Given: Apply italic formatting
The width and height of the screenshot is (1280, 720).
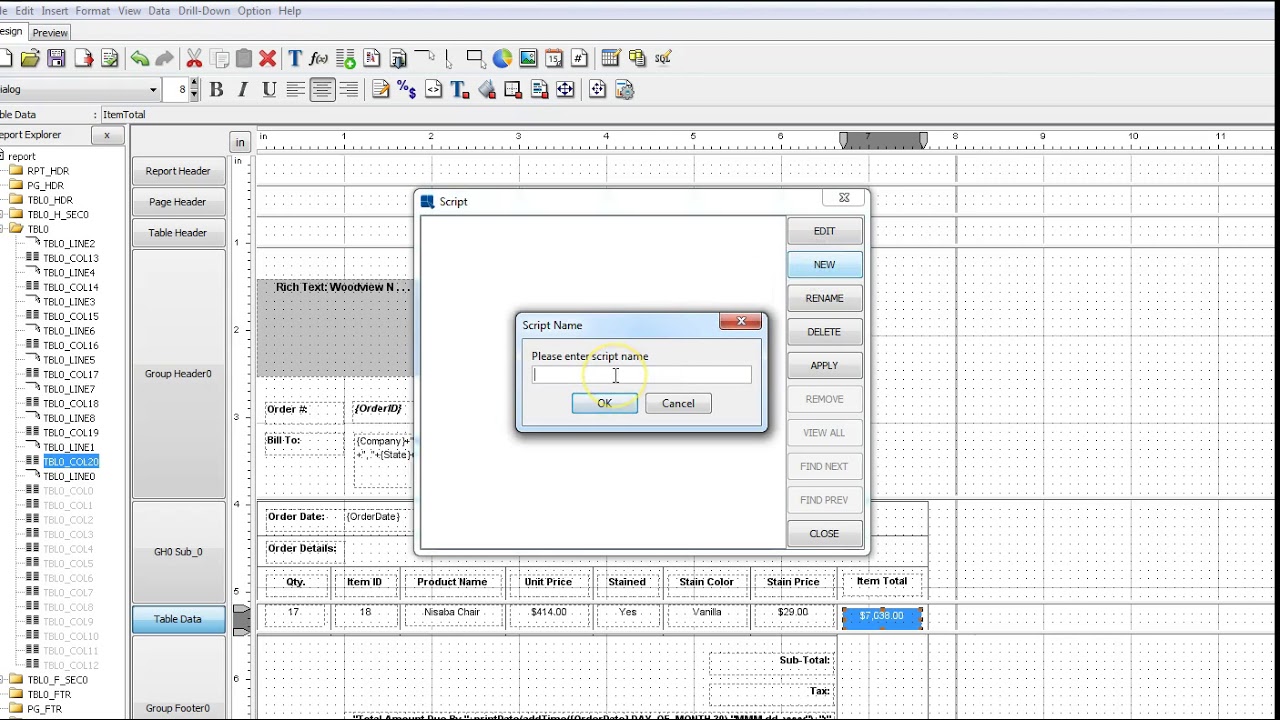Looking at the screenshot, I should click(243, 90).
